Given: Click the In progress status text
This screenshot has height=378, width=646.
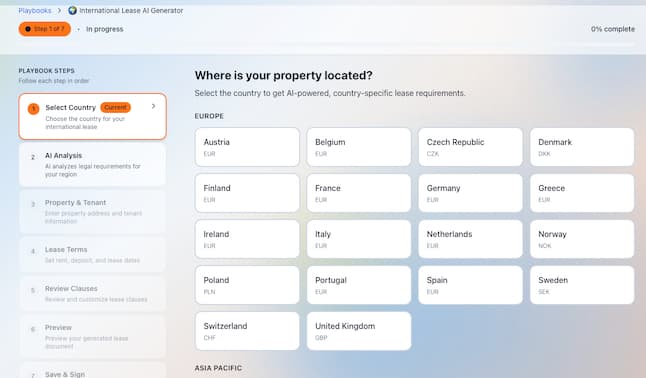Looking at the screenshot, I should 105,29.
